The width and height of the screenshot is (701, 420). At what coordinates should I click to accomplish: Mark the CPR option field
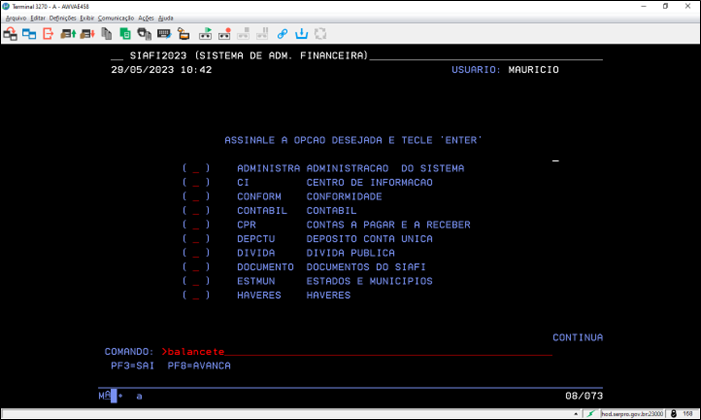(196, 225)
